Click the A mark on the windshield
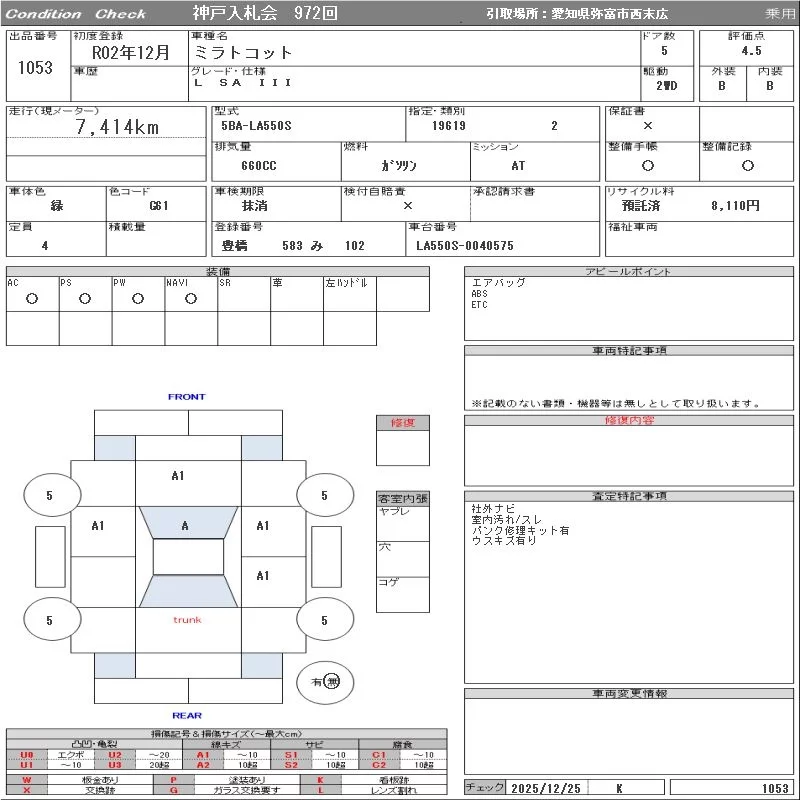 [185, 525]
